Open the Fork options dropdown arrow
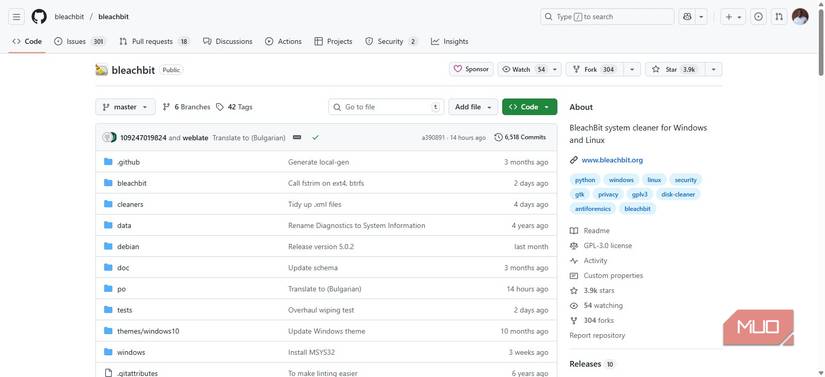 [632, 69]
